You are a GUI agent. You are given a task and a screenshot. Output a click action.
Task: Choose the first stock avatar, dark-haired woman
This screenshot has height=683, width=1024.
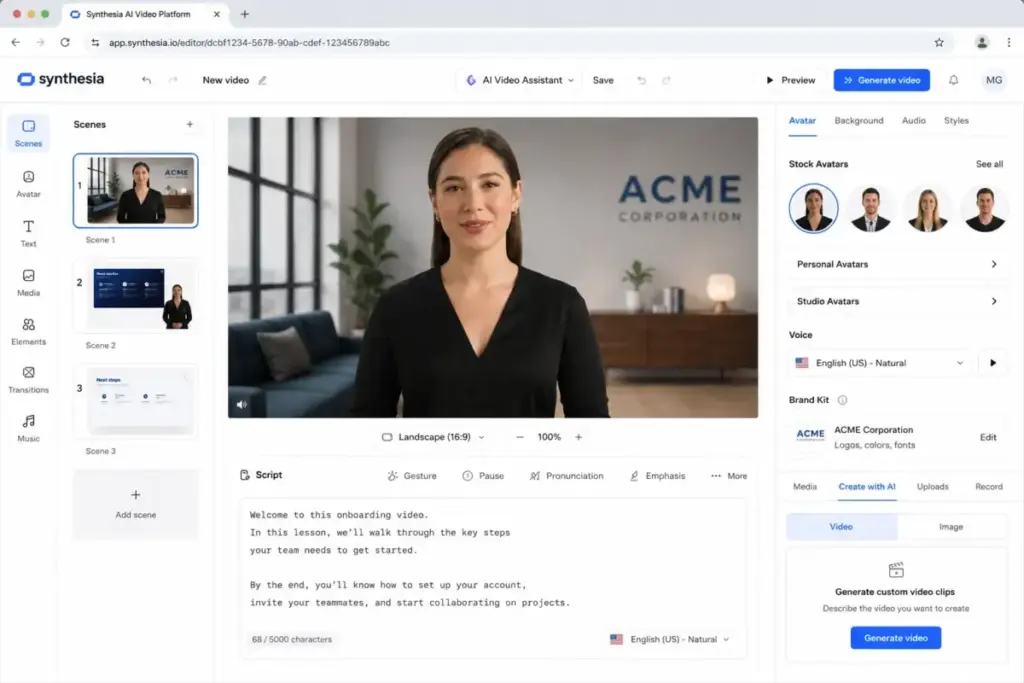pyautogui.click(x=813, y=208)
